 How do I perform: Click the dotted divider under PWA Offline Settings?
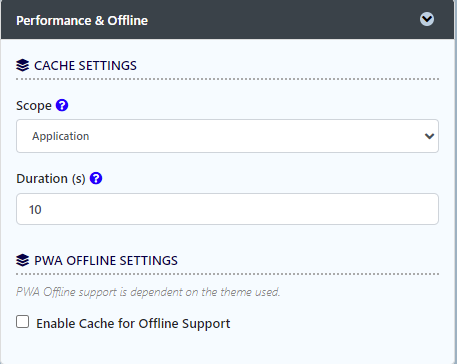click(x=227, y=274)
